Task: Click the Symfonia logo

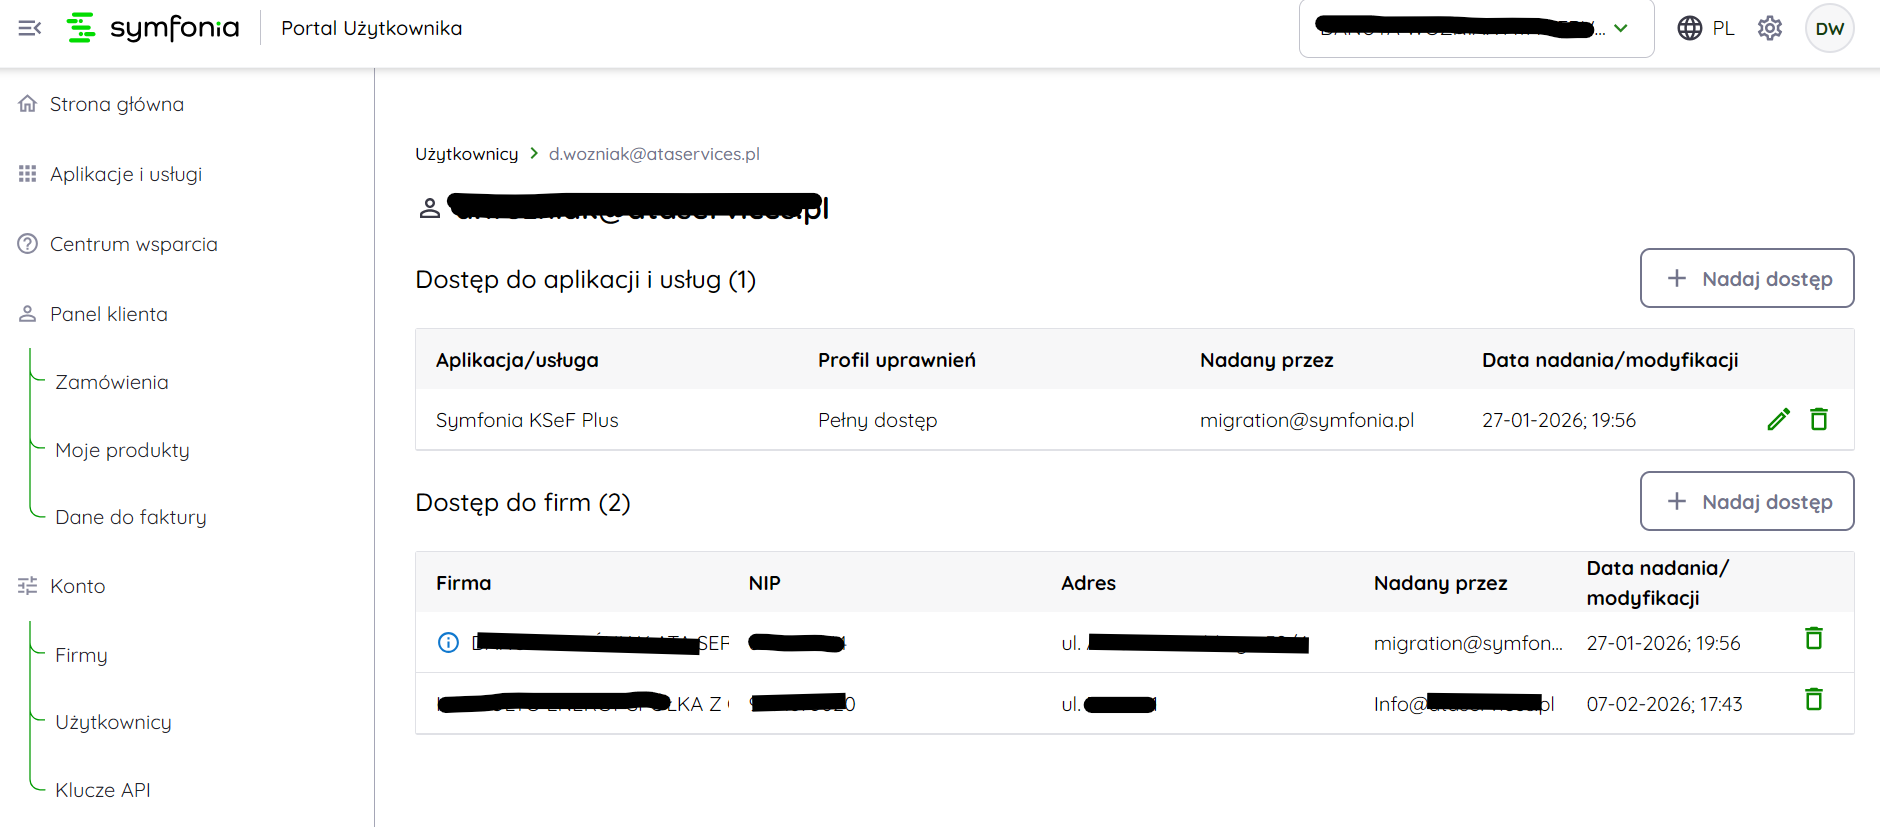Action: pos(153,28)
